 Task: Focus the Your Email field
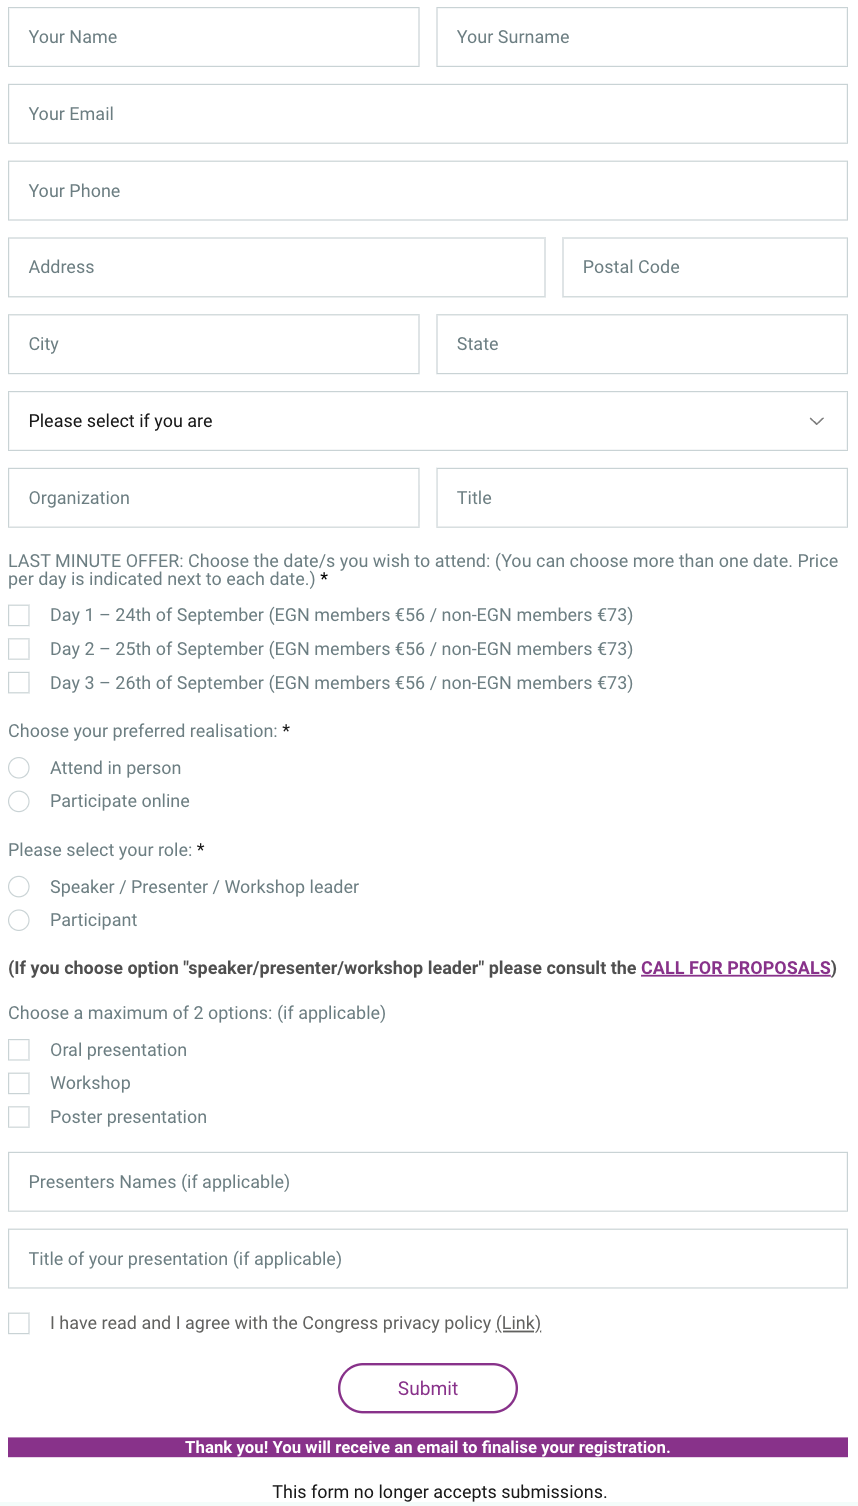428,114
